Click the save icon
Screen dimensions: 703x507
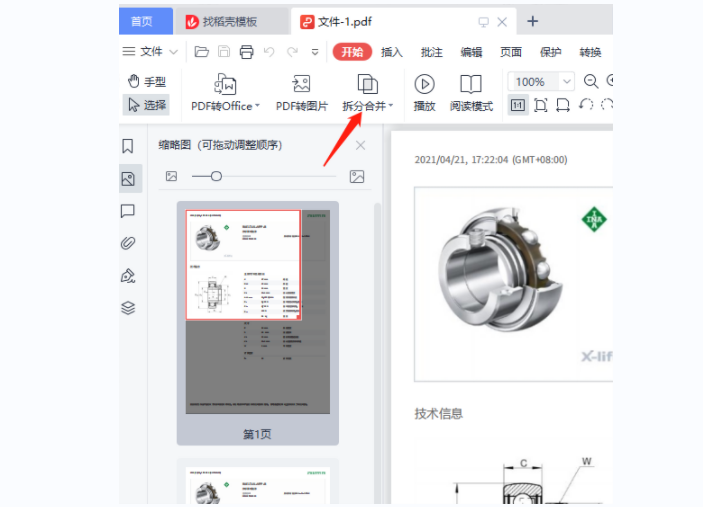click(x=224, y=52)
